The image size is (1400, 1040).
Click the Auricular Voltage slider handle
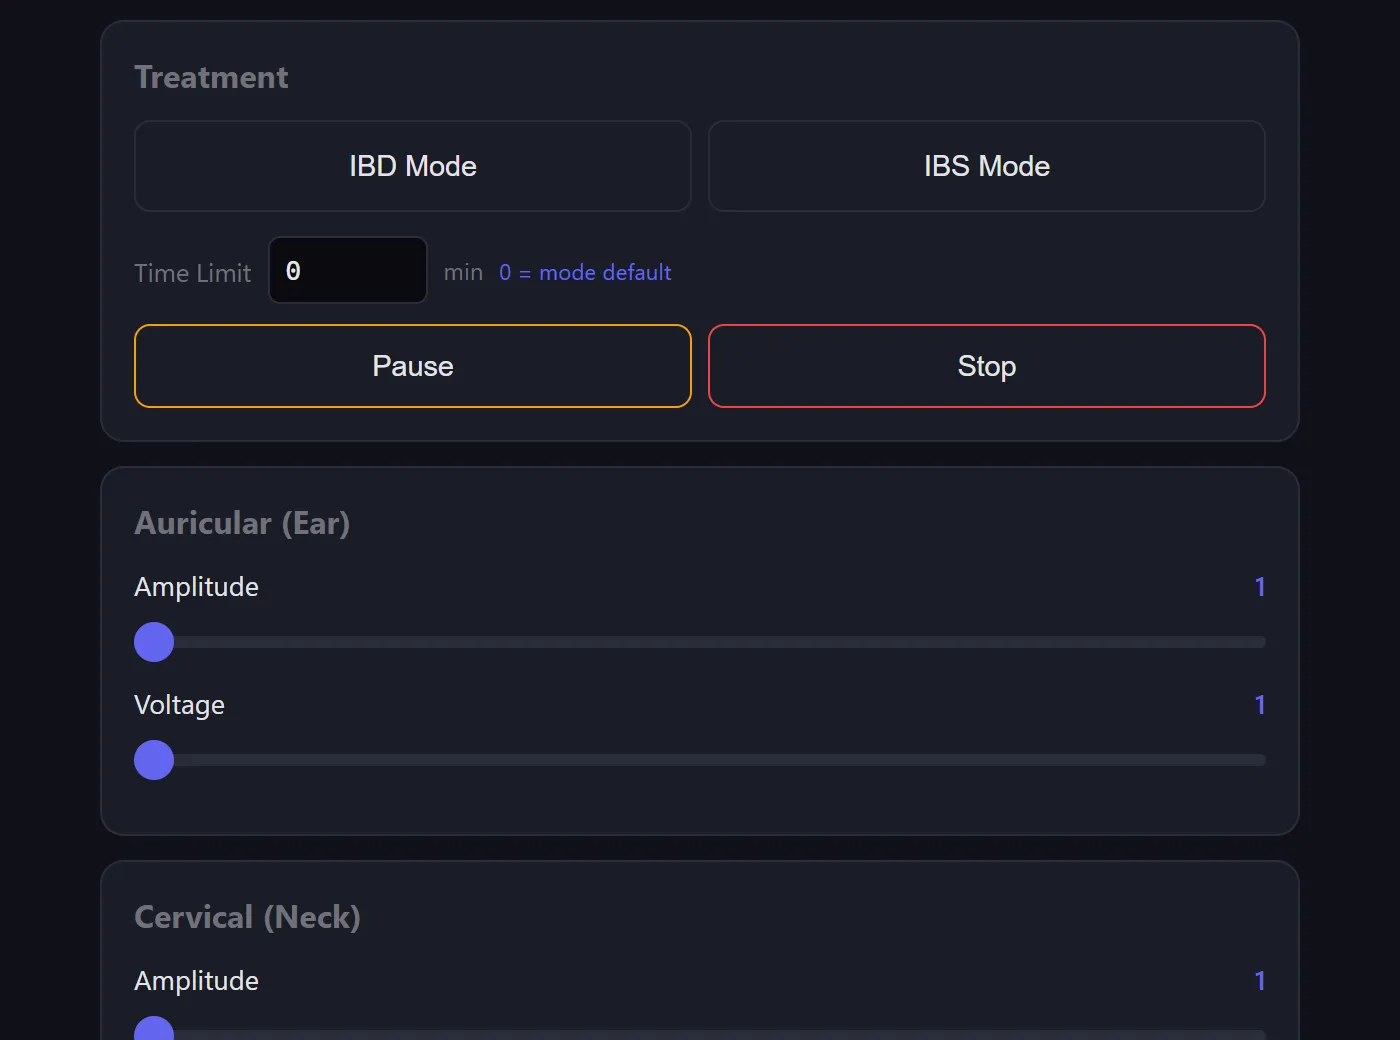point(154,760)
